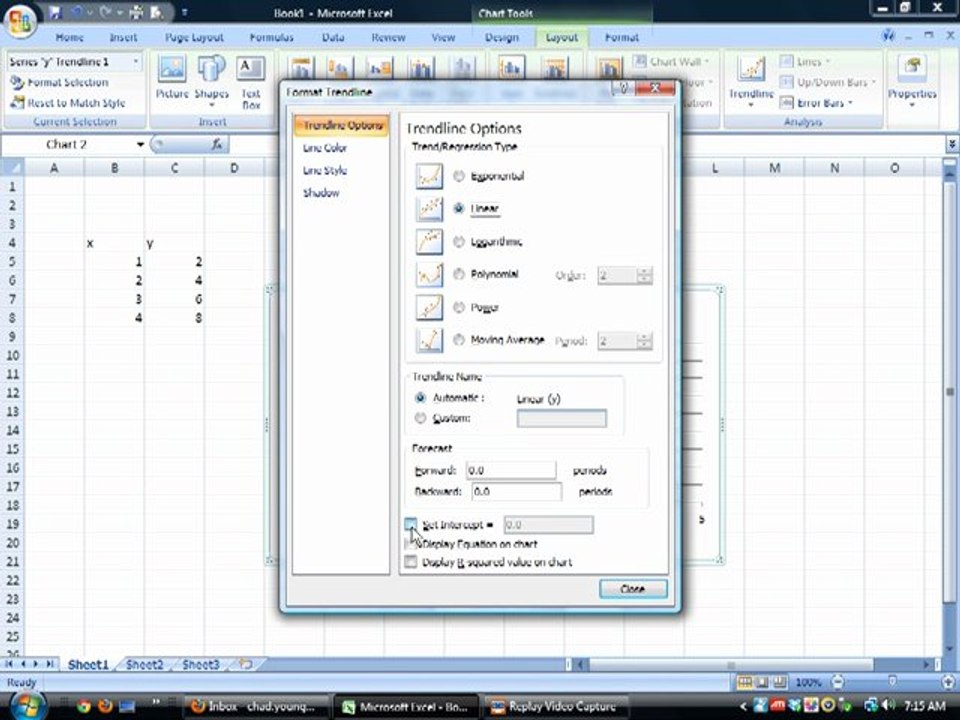Click the Close button in dialog
The width and height of the screenshot is (960, 720).
(x=632, y=588)
